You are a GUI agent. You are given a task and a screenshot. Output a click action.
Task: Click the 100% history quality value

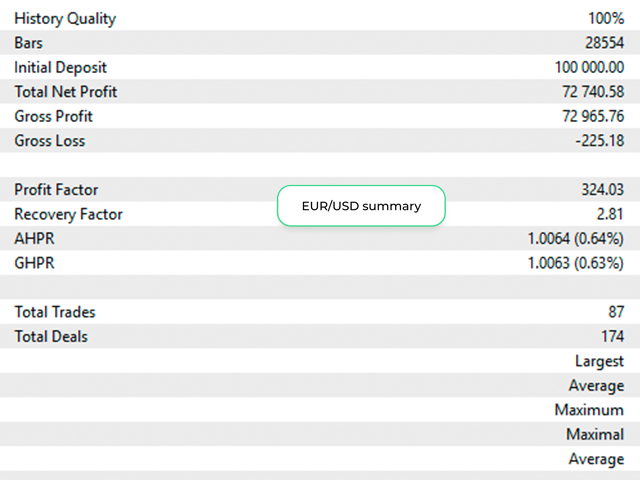point(606,18)
